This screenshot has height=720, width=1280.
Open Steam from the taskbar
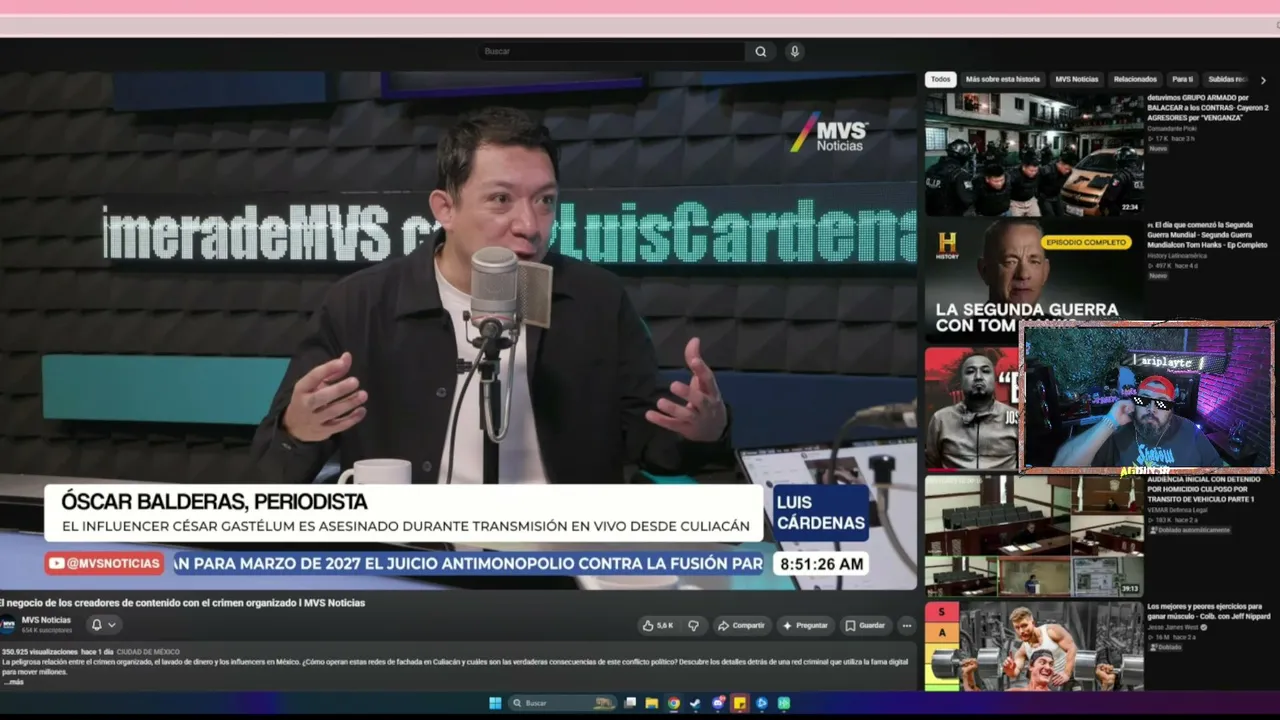pyautogui.click(x=695, y=703)
